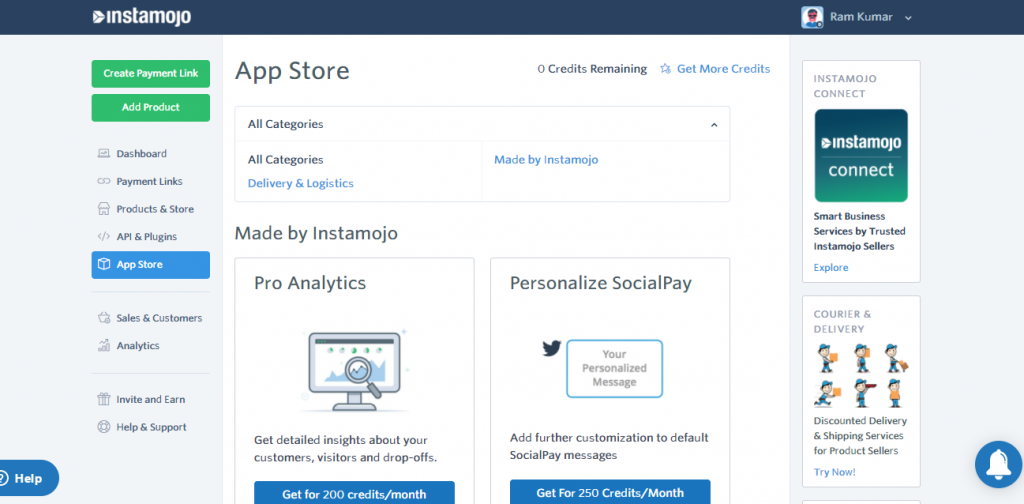Click the Instamojo logo in header
Viewport: 1024px width, 504px height.
pyautogui.click(x=141, y=17)
